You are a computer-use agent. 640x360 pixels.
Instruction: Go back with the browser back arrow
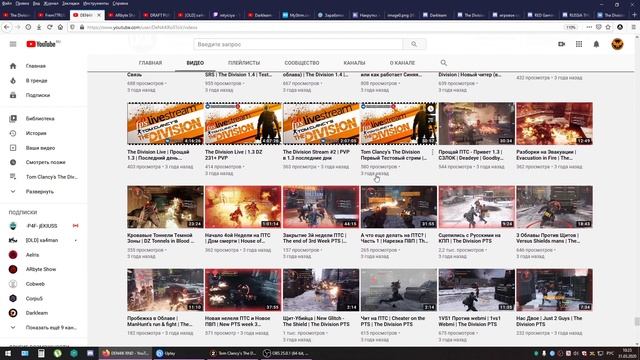(7, 27)
